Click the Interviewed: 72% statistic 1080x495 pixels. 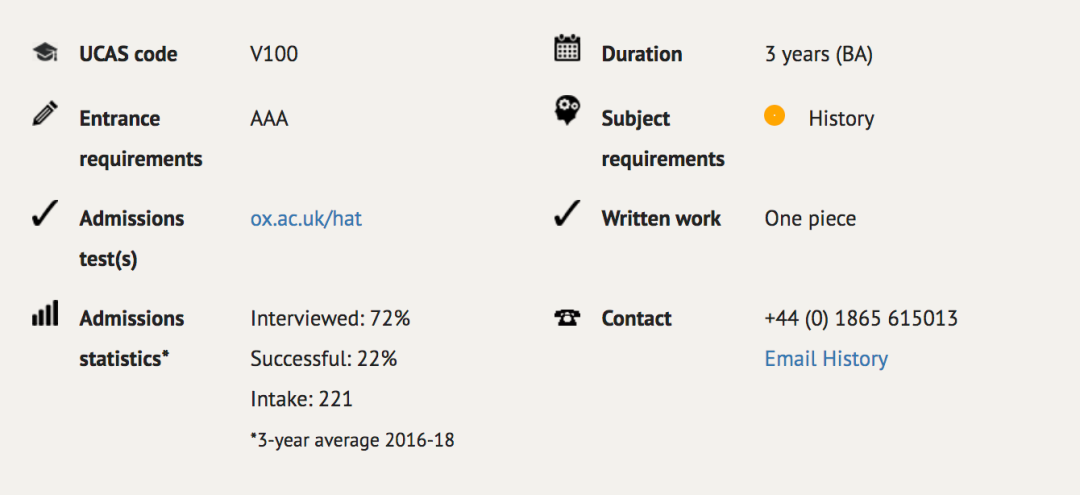(330, 319)
